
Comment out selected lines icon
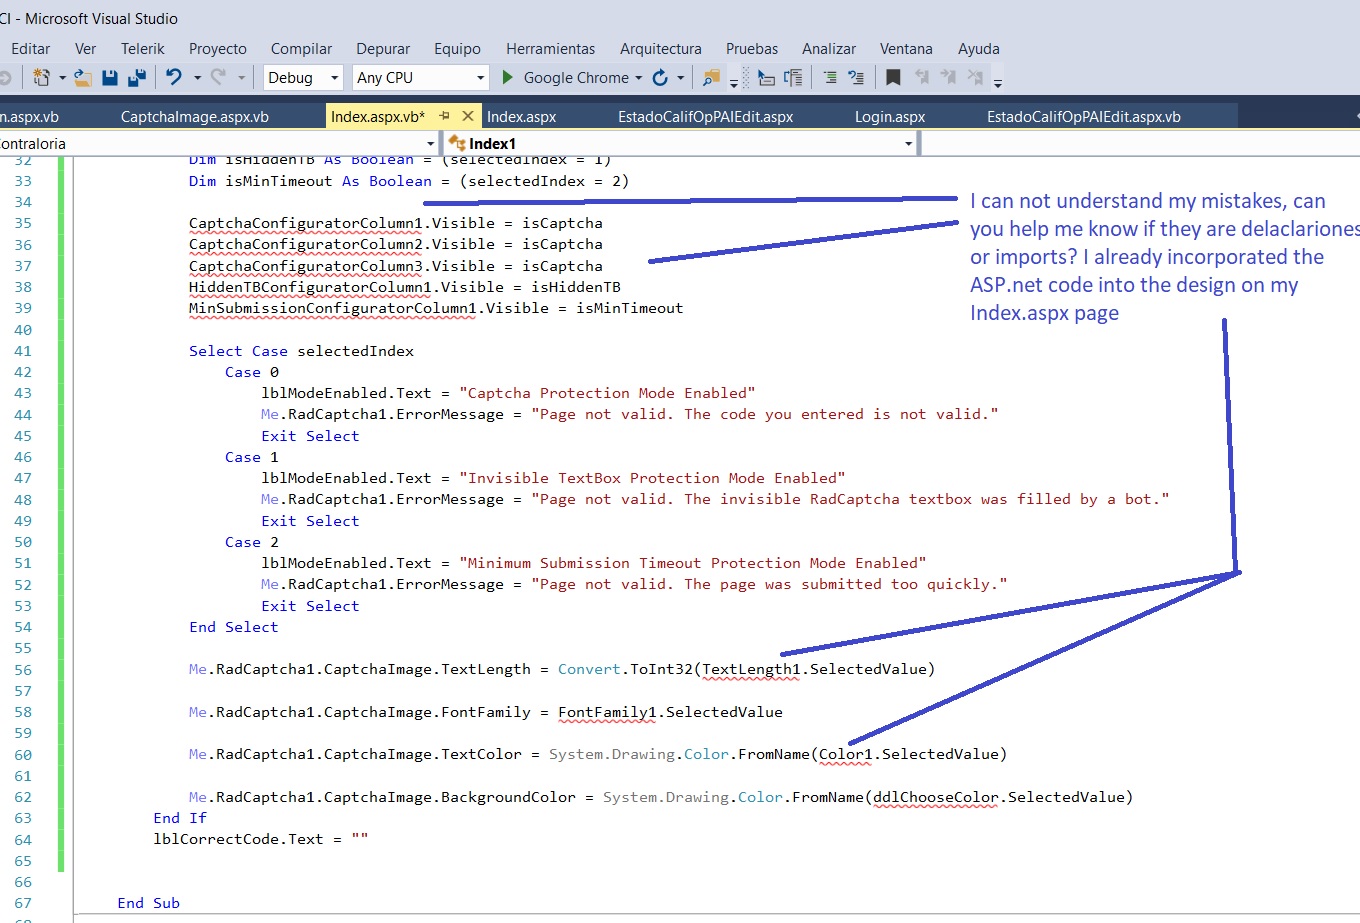pyautogui.click(x=829, y=77)
